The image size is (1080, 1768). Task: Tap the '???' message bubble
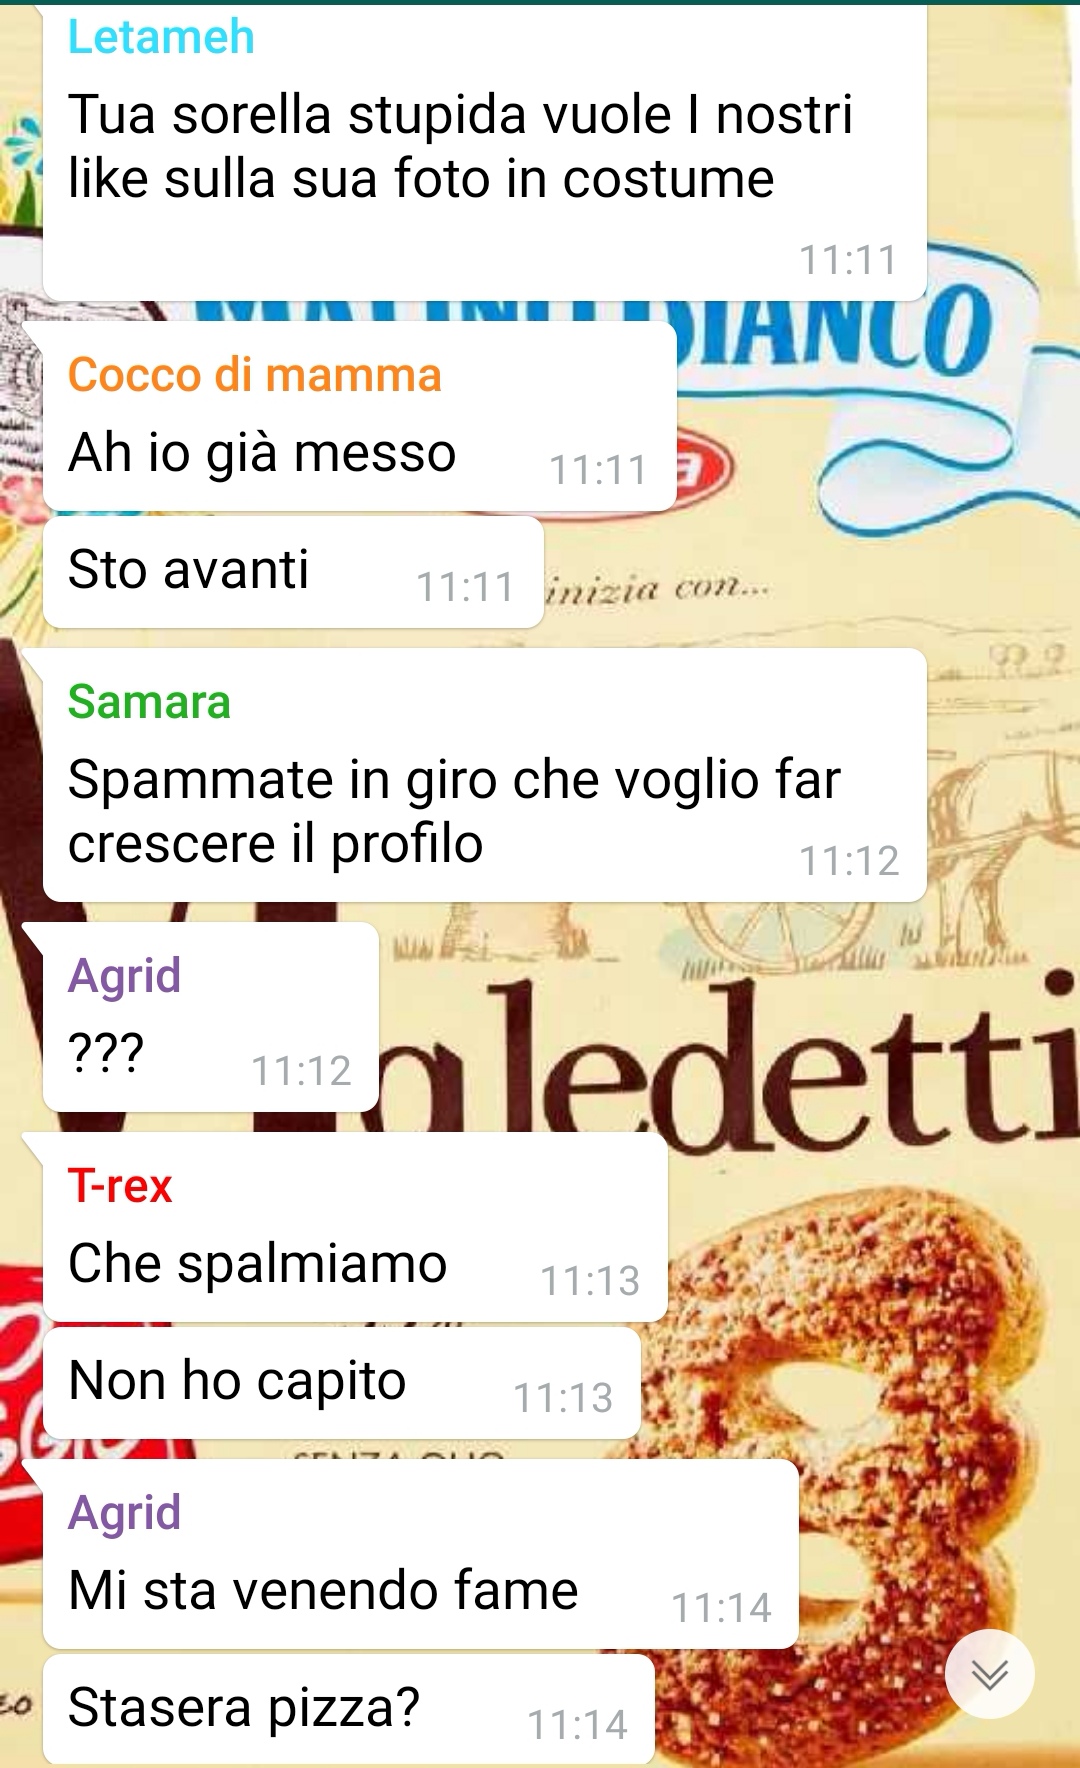[x=210, y=1017]
